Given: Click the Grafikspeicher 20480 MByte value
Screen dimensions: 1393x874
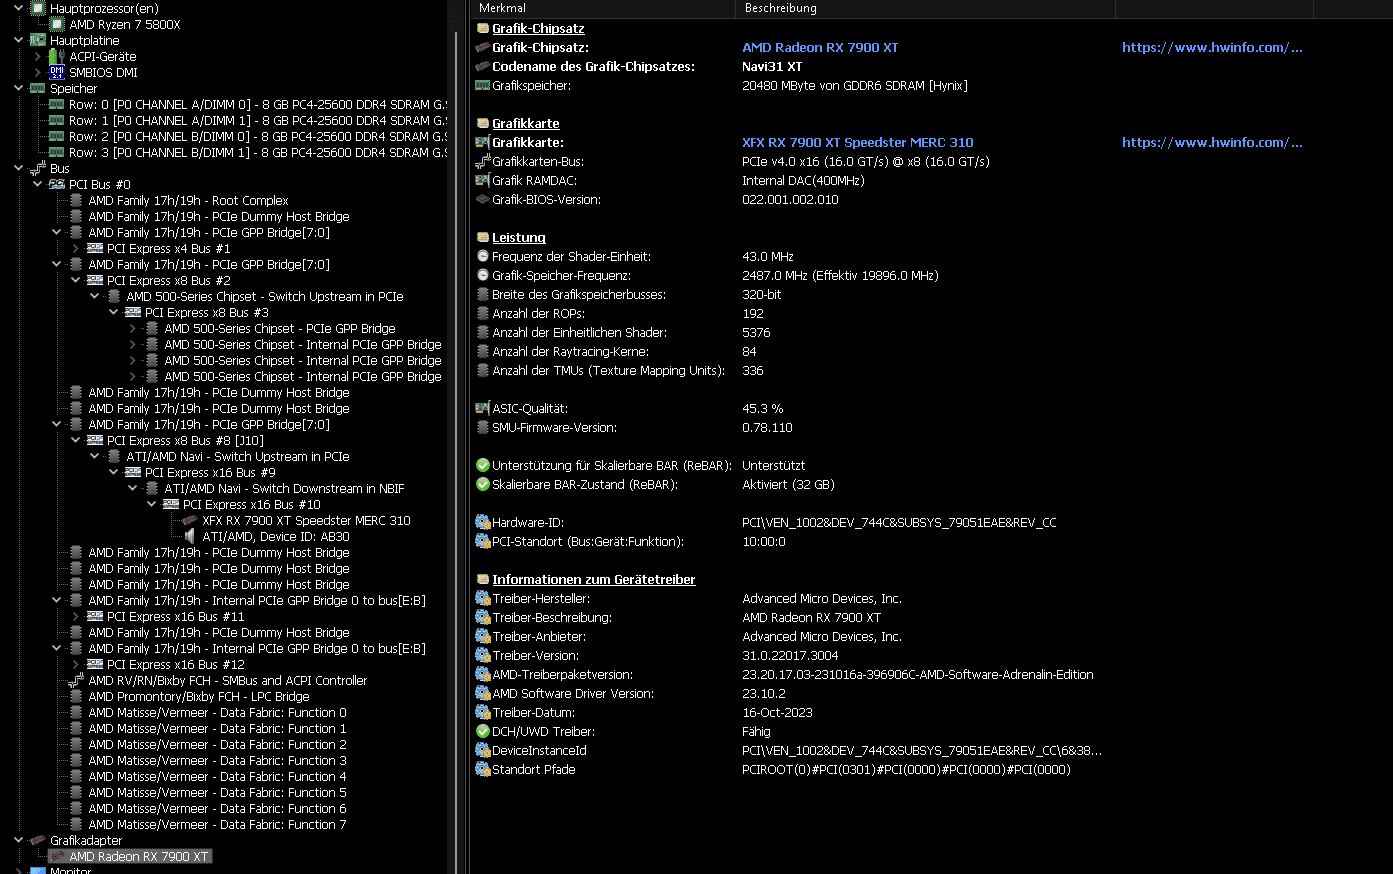Looking at the screenshot, I should point(855,85).
